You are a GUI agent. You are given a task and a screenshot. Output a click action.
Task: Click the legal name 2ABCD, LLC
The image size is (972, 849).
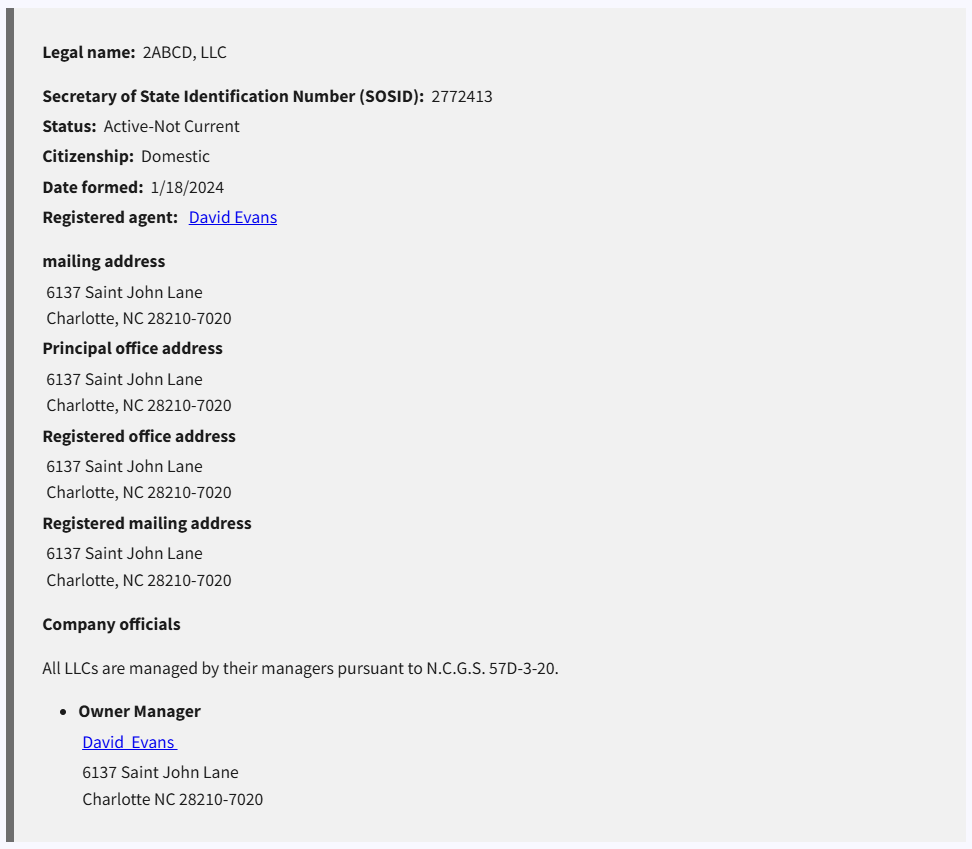tap(185, 52)
